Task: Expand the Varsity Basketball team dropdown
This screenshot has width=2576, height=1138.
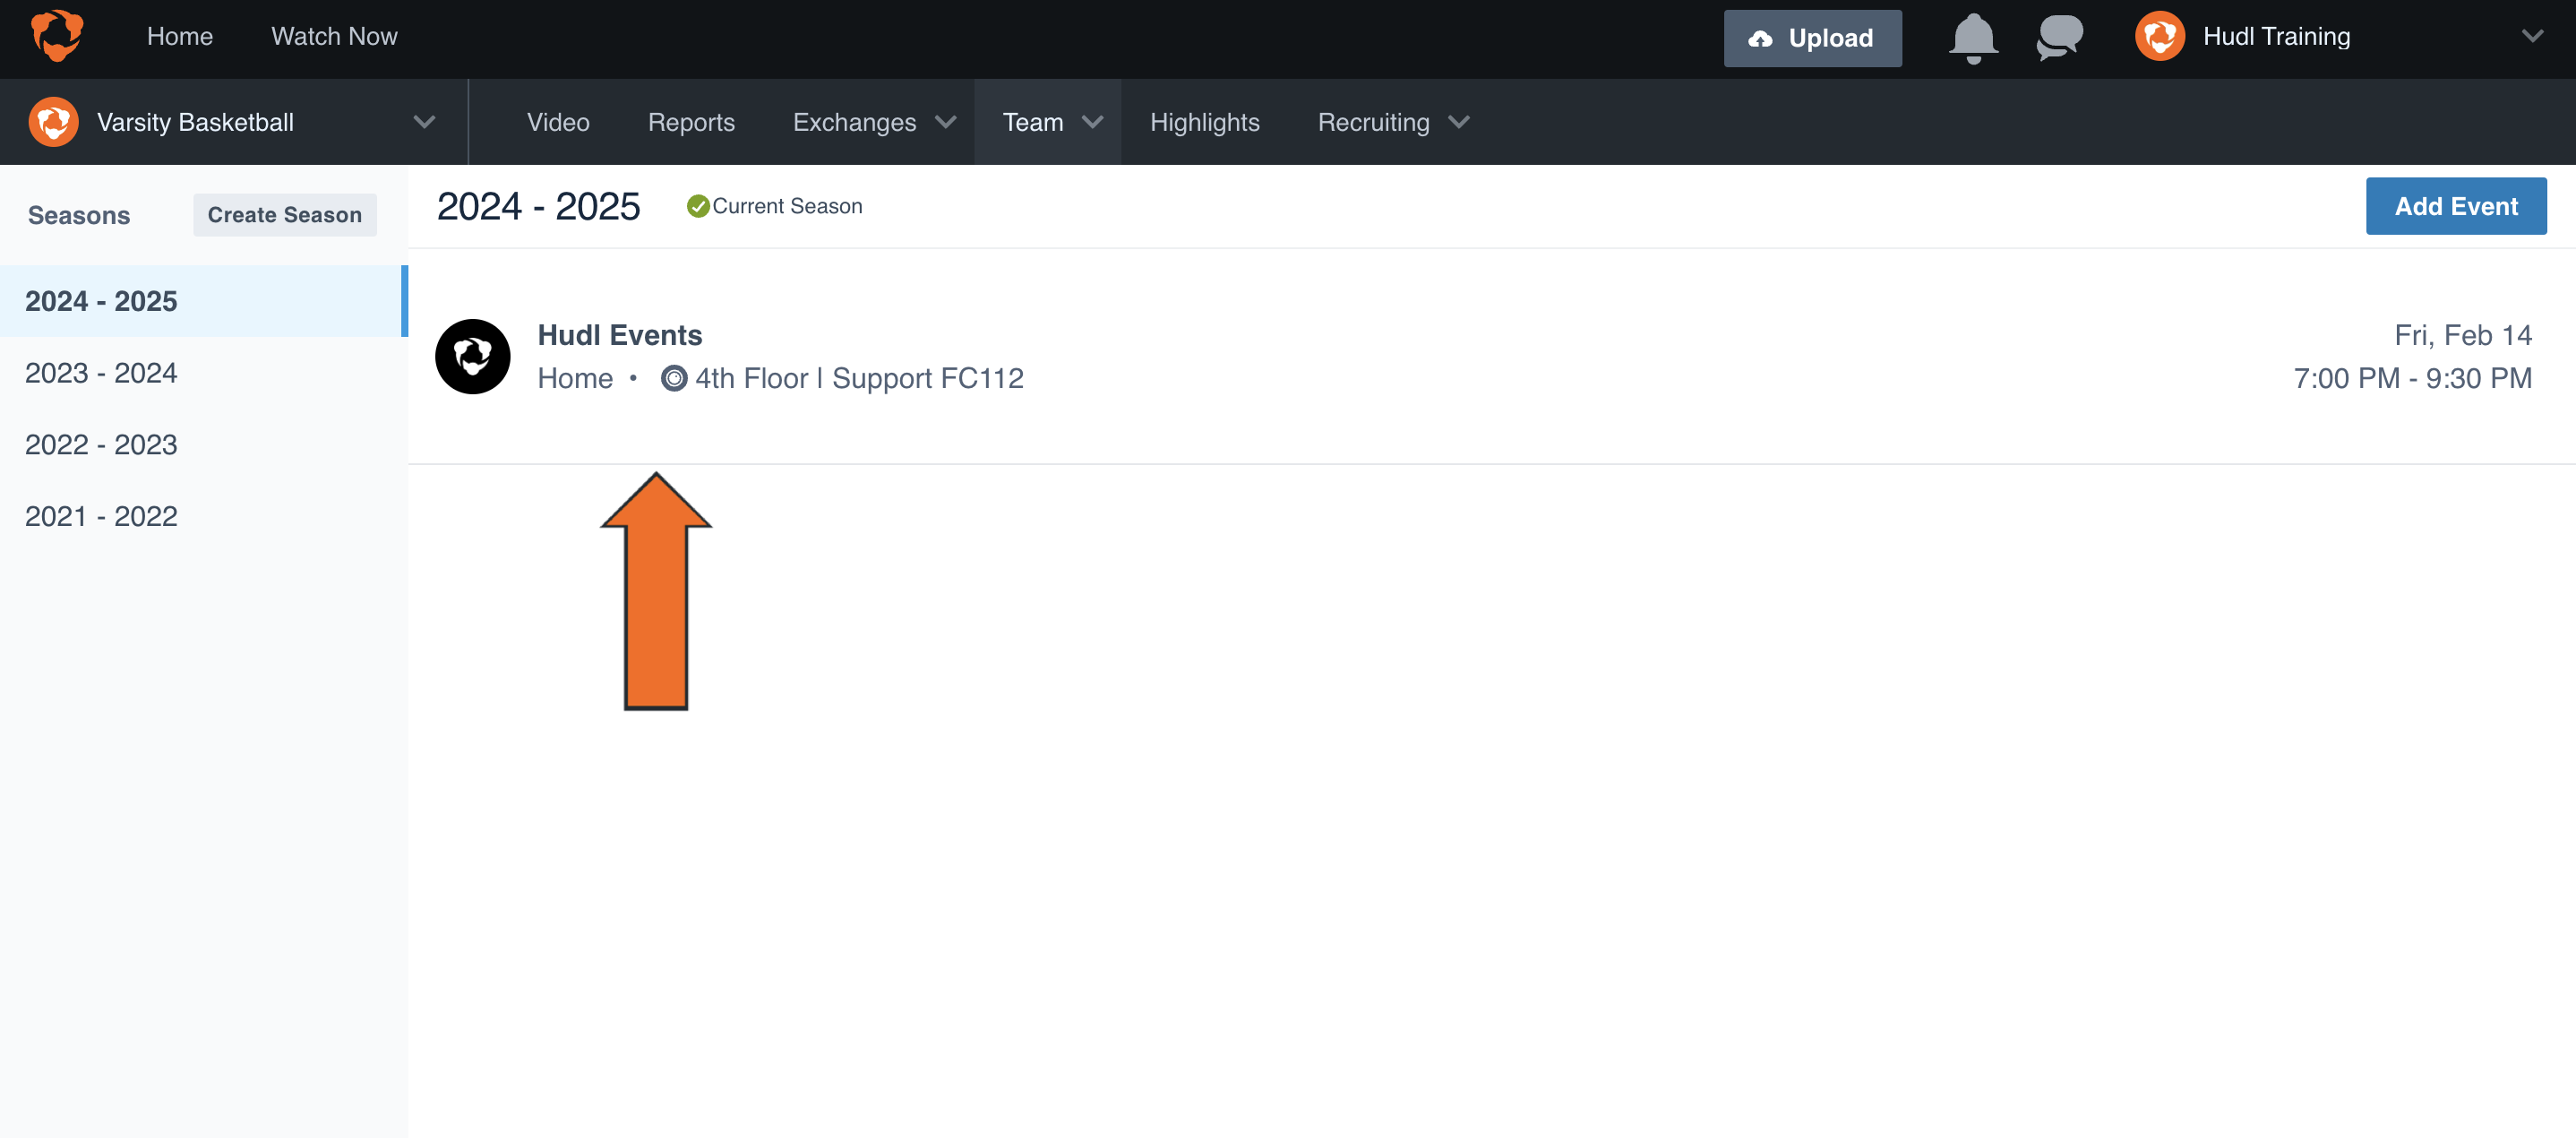Action: click(x=424, y=122)
